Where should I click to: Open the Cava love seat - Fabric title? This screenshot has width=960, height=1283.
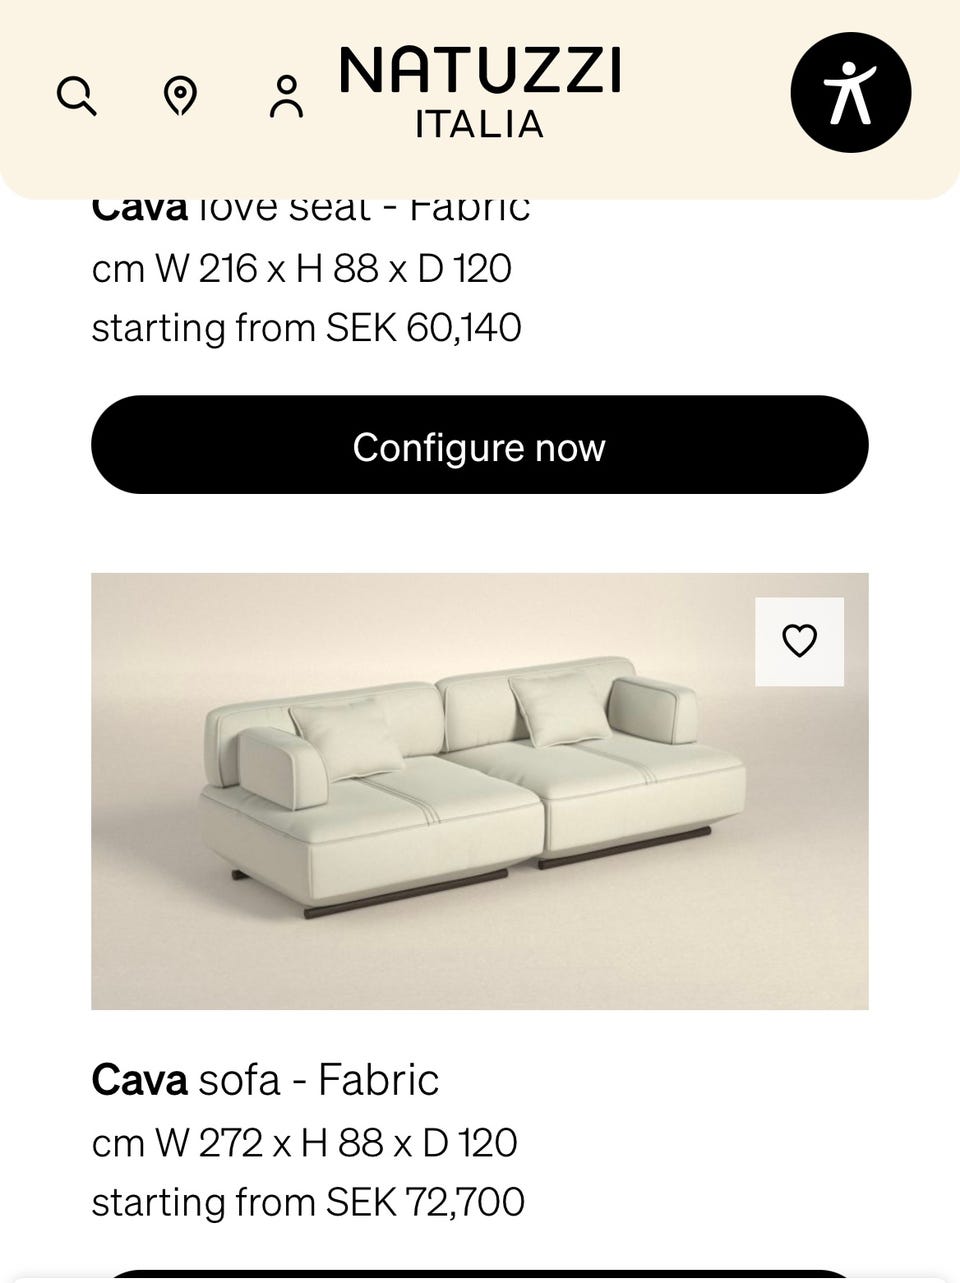point(310,208)
